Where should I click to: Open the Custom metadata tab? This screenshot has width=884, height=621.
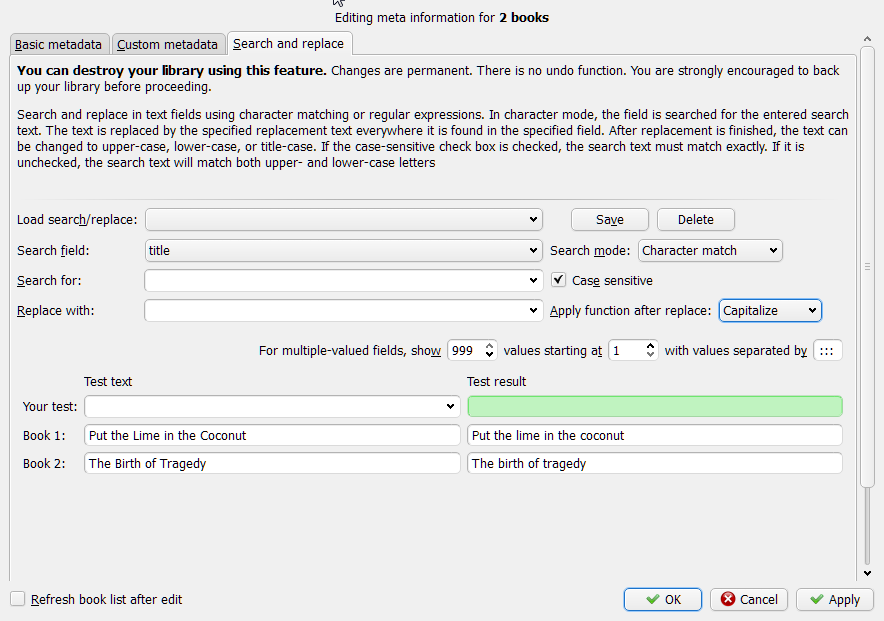click(167, 44)
